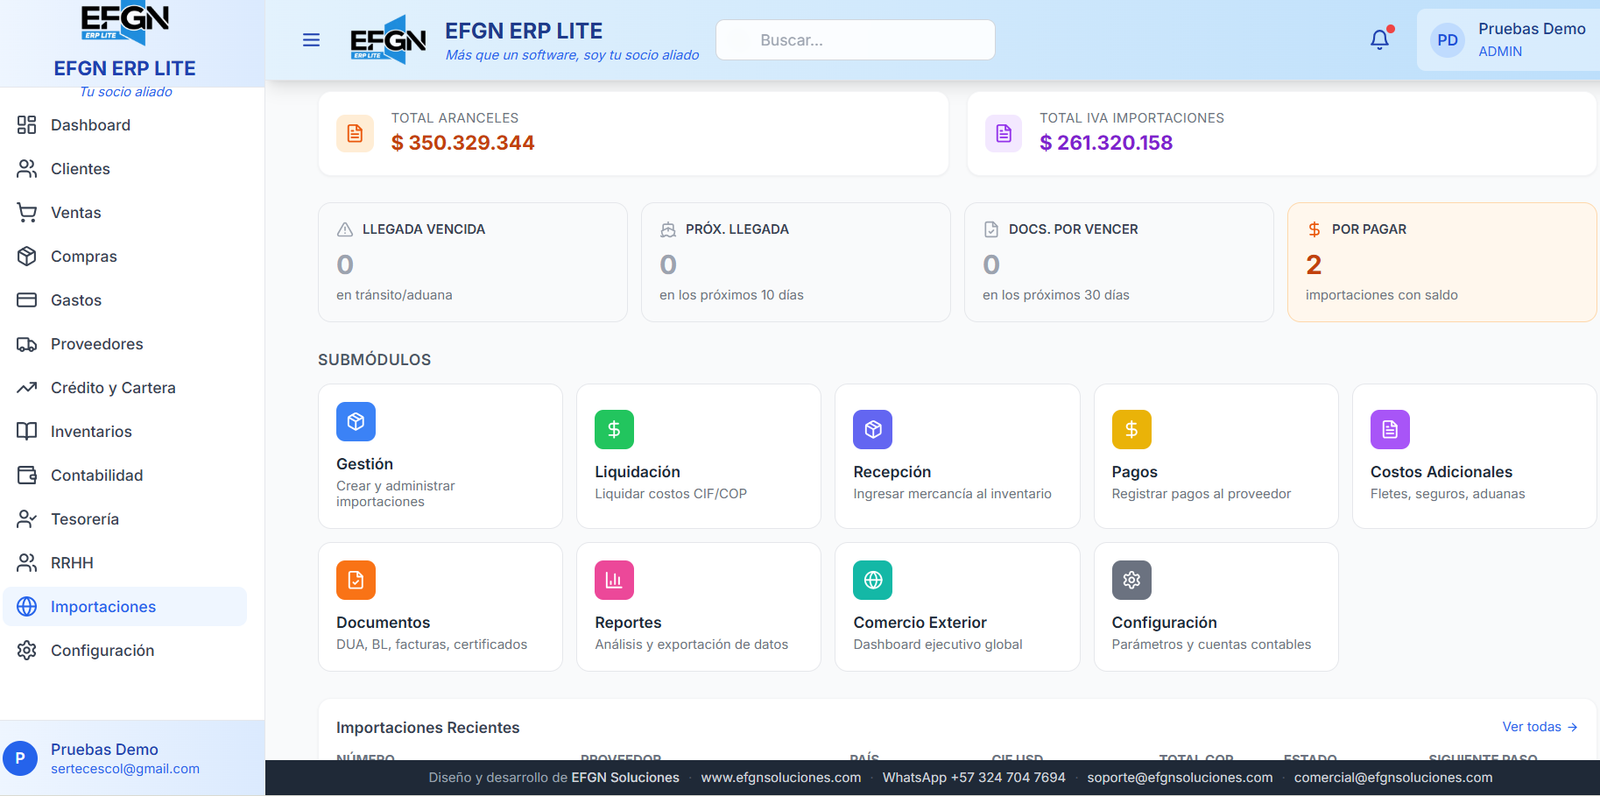Click the Tesorería user-check icon
This screenshot has height=796, width=1600.
pos(27,519)
